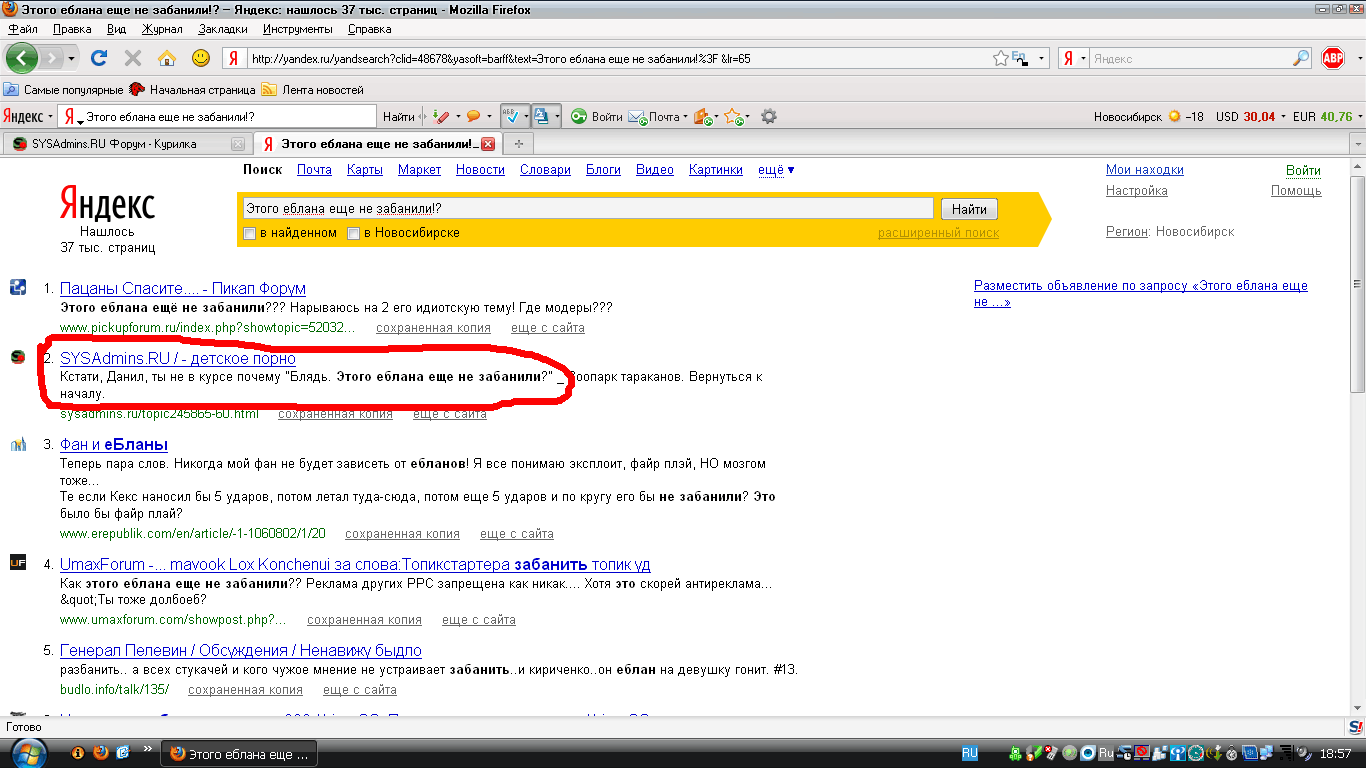Click the Yandex bar favorites star icon
The image size is (1366, 768).
(732, 117)
